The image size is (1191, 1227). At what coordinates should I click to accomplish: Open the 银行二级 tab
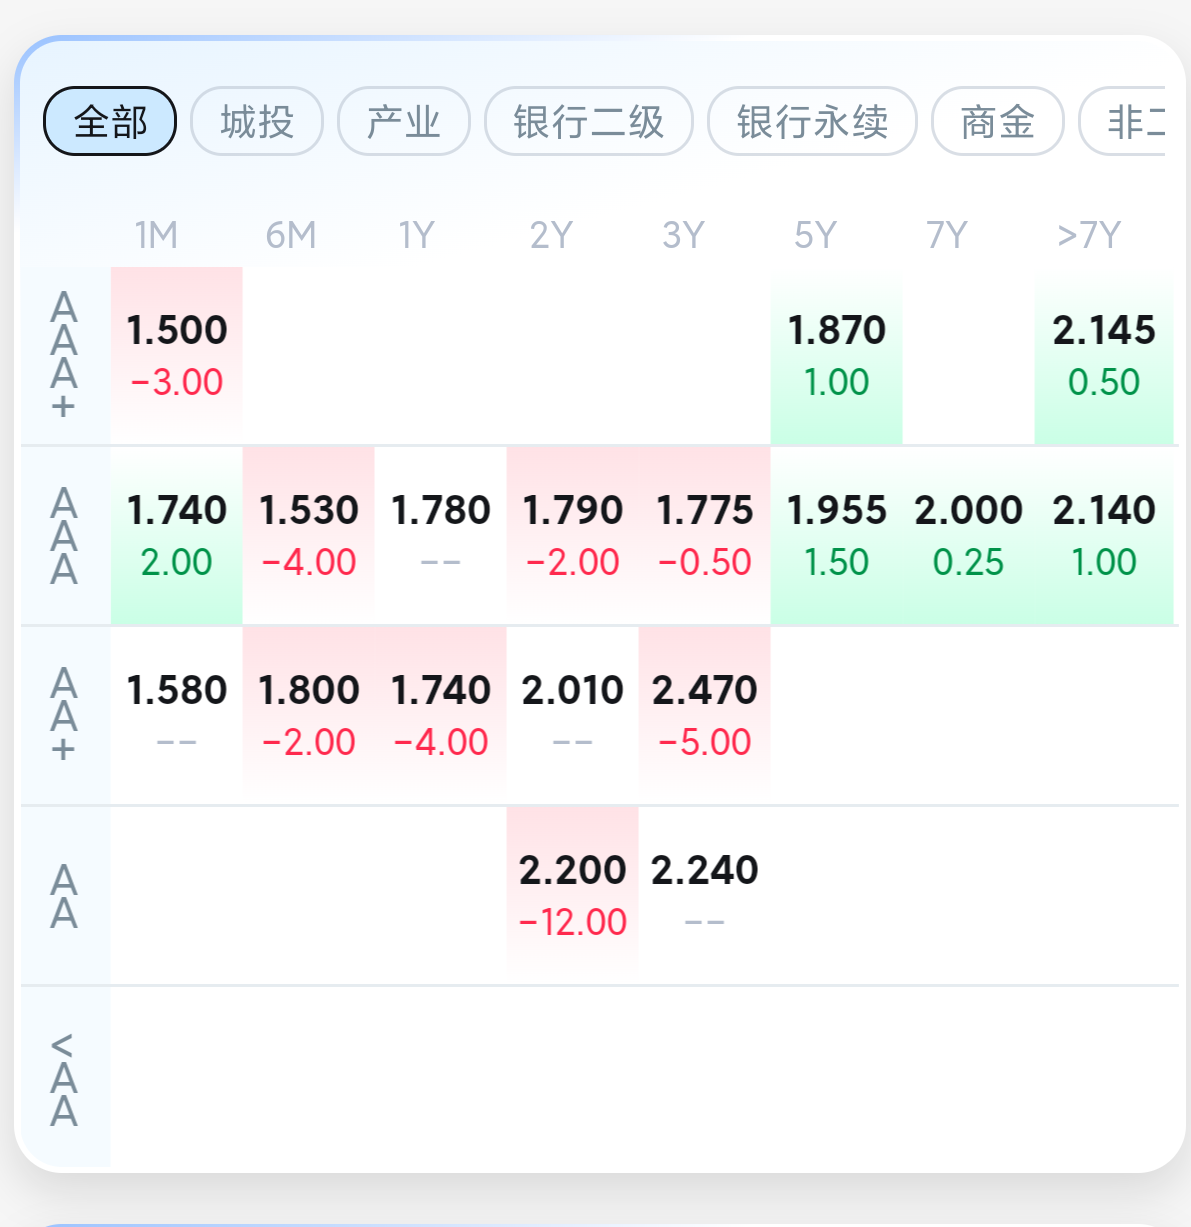(588, 122)
